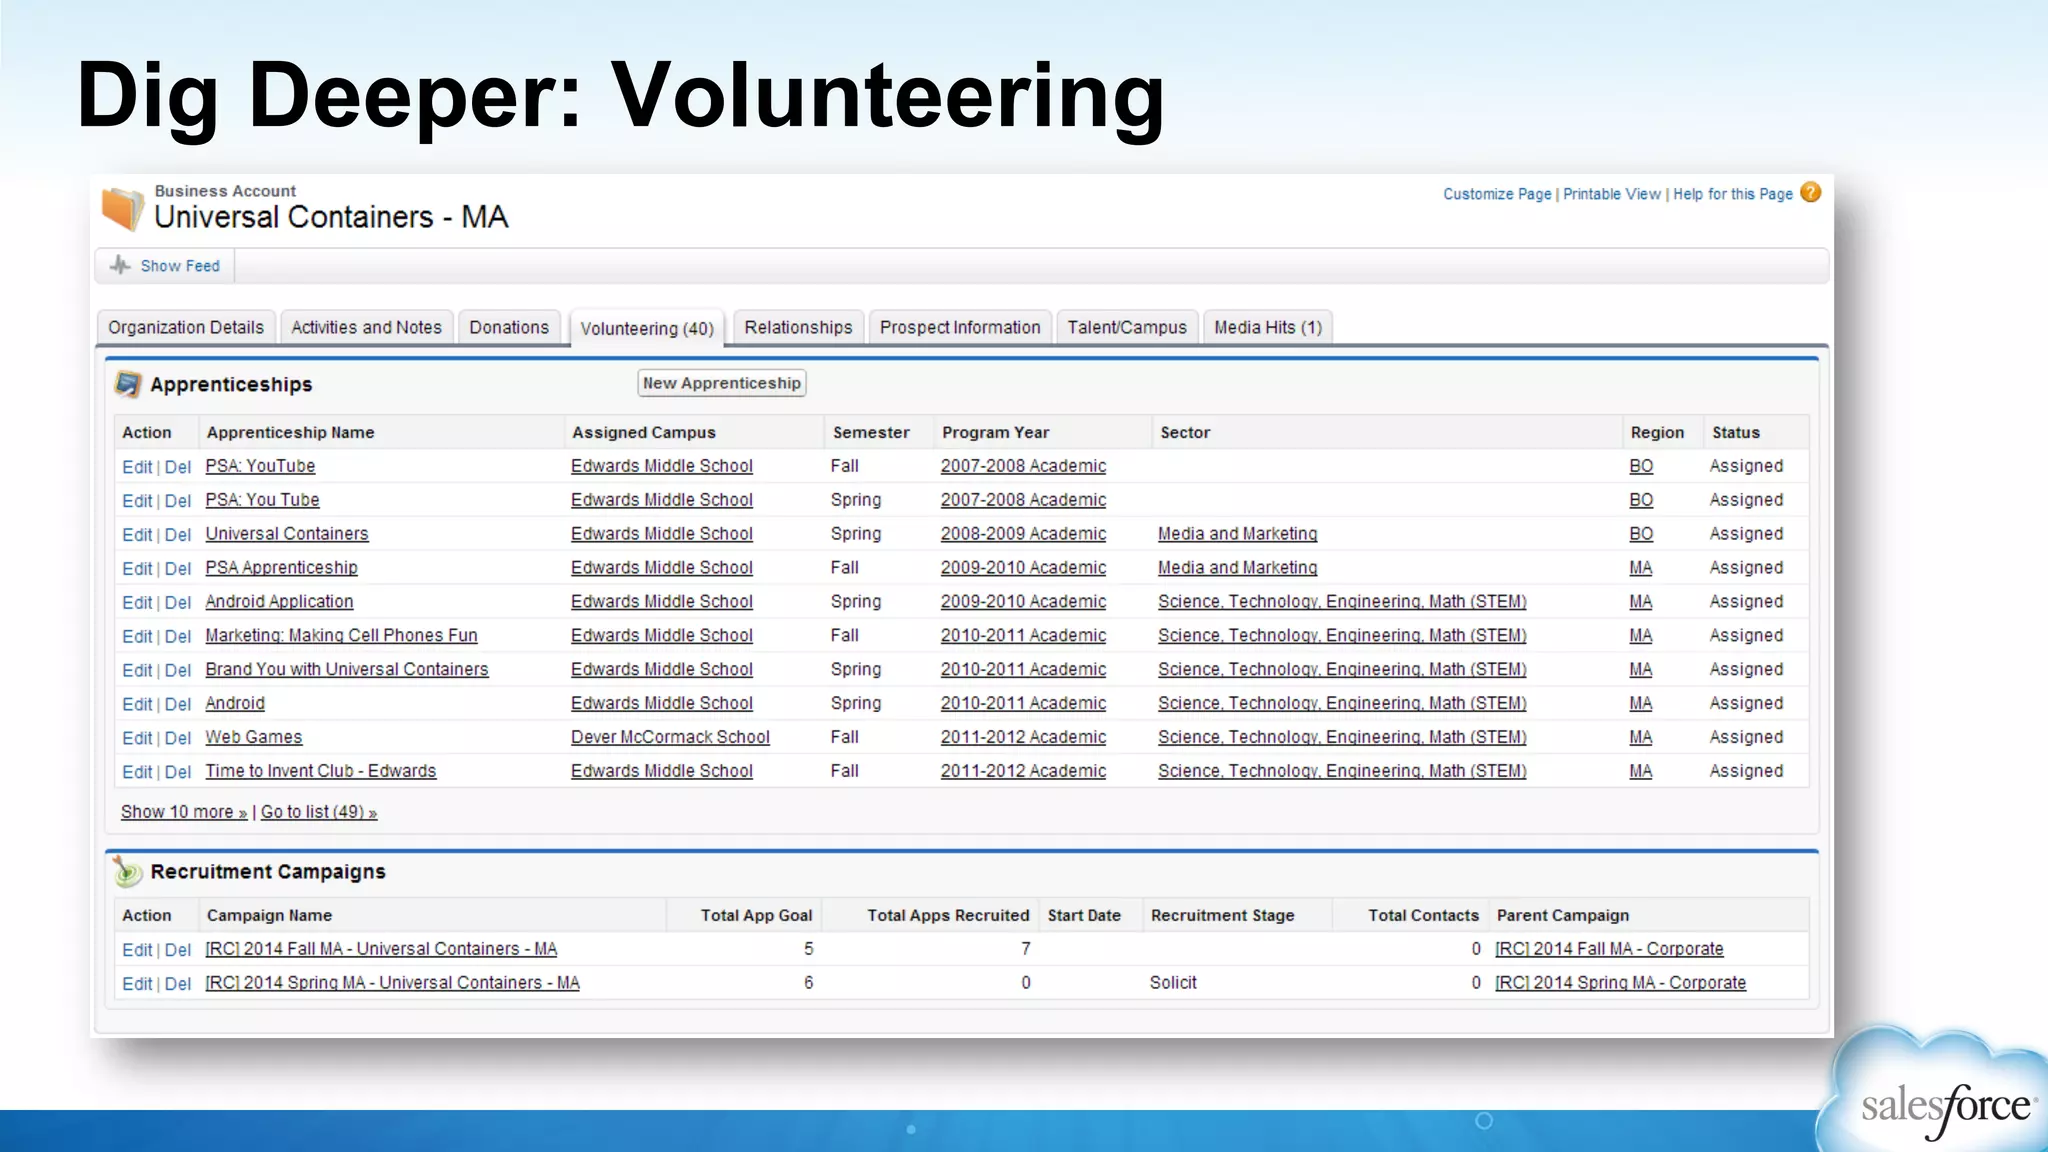Switch to Prospect Information tab
Image resolution: width=2048 pixels, height=1152 pixels.
click(960, 327)
